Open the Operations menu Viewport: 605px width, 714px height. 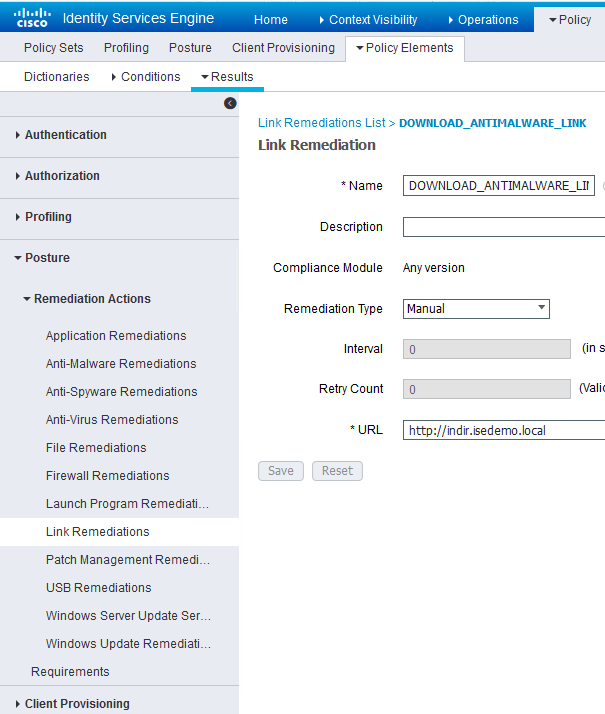pos(483,20)
